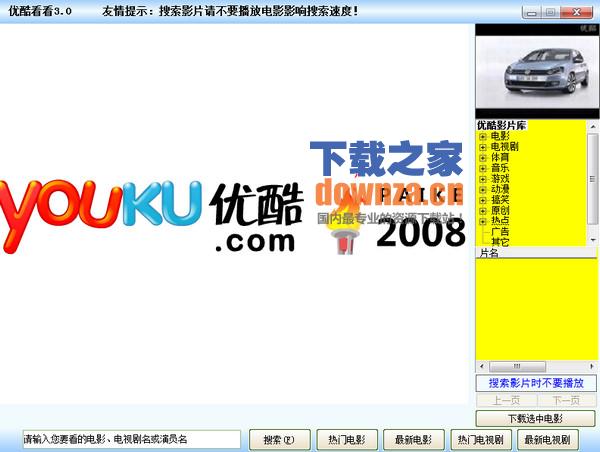Select 音乐 category label

coord(500,168)
